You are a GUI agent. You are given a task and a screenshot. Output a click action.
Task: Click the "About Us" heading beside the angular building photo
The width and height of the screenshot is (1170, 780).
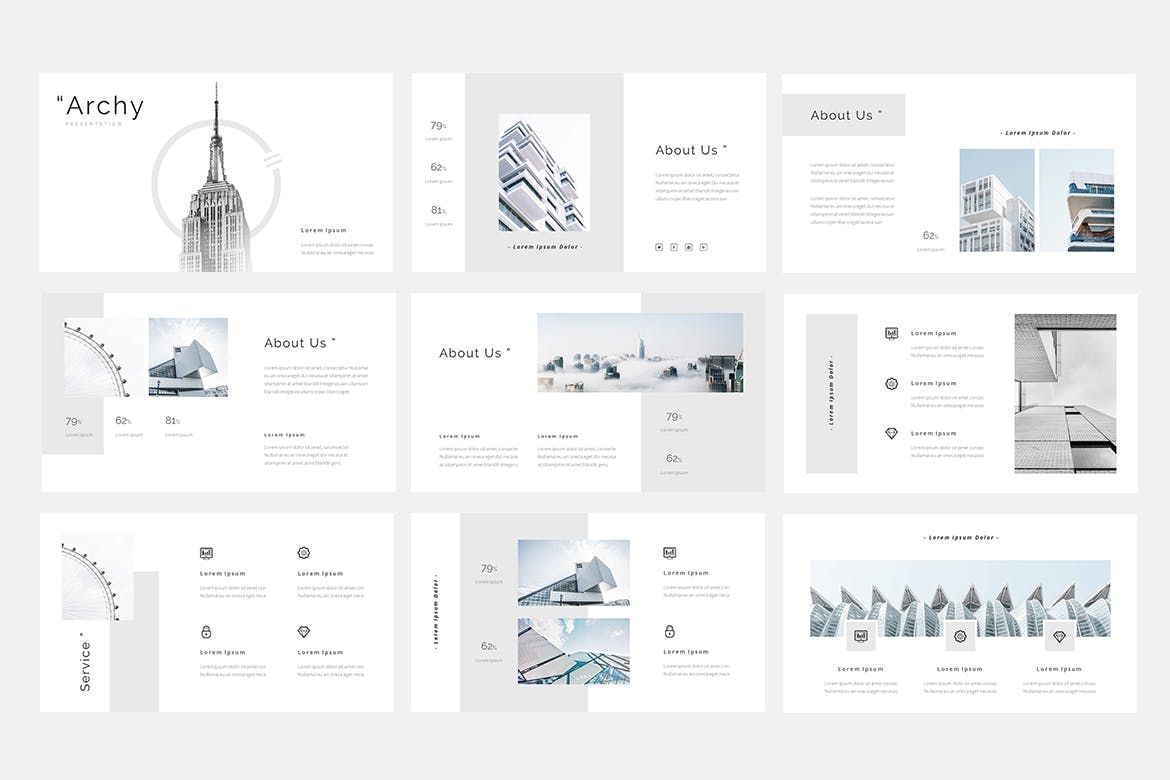click(x=300, y=343)
